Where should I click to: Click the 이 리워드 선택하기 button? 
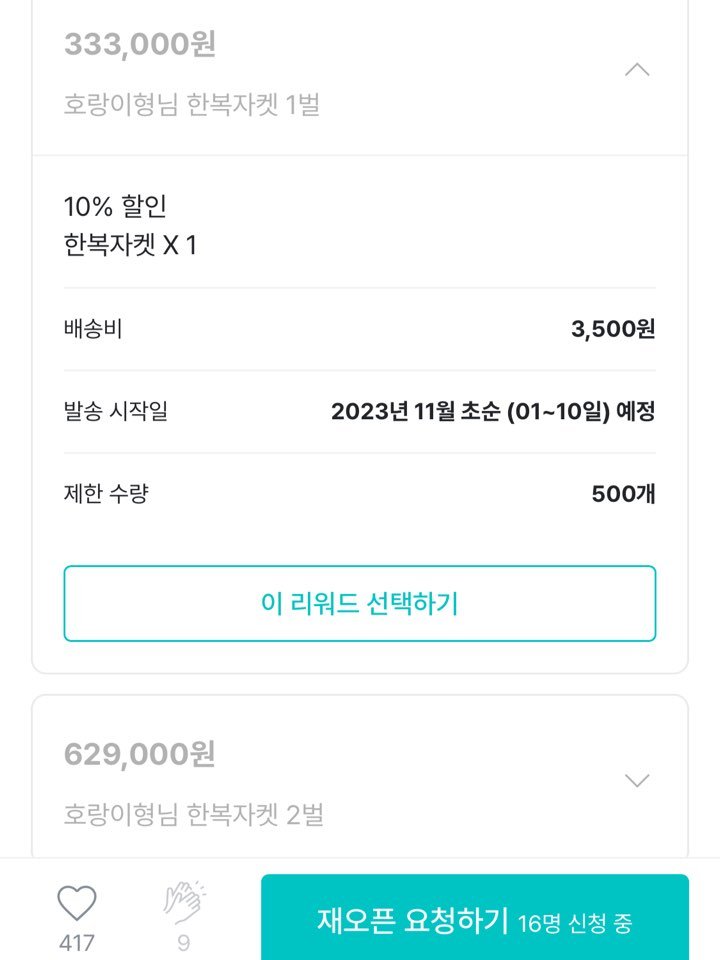360,604
